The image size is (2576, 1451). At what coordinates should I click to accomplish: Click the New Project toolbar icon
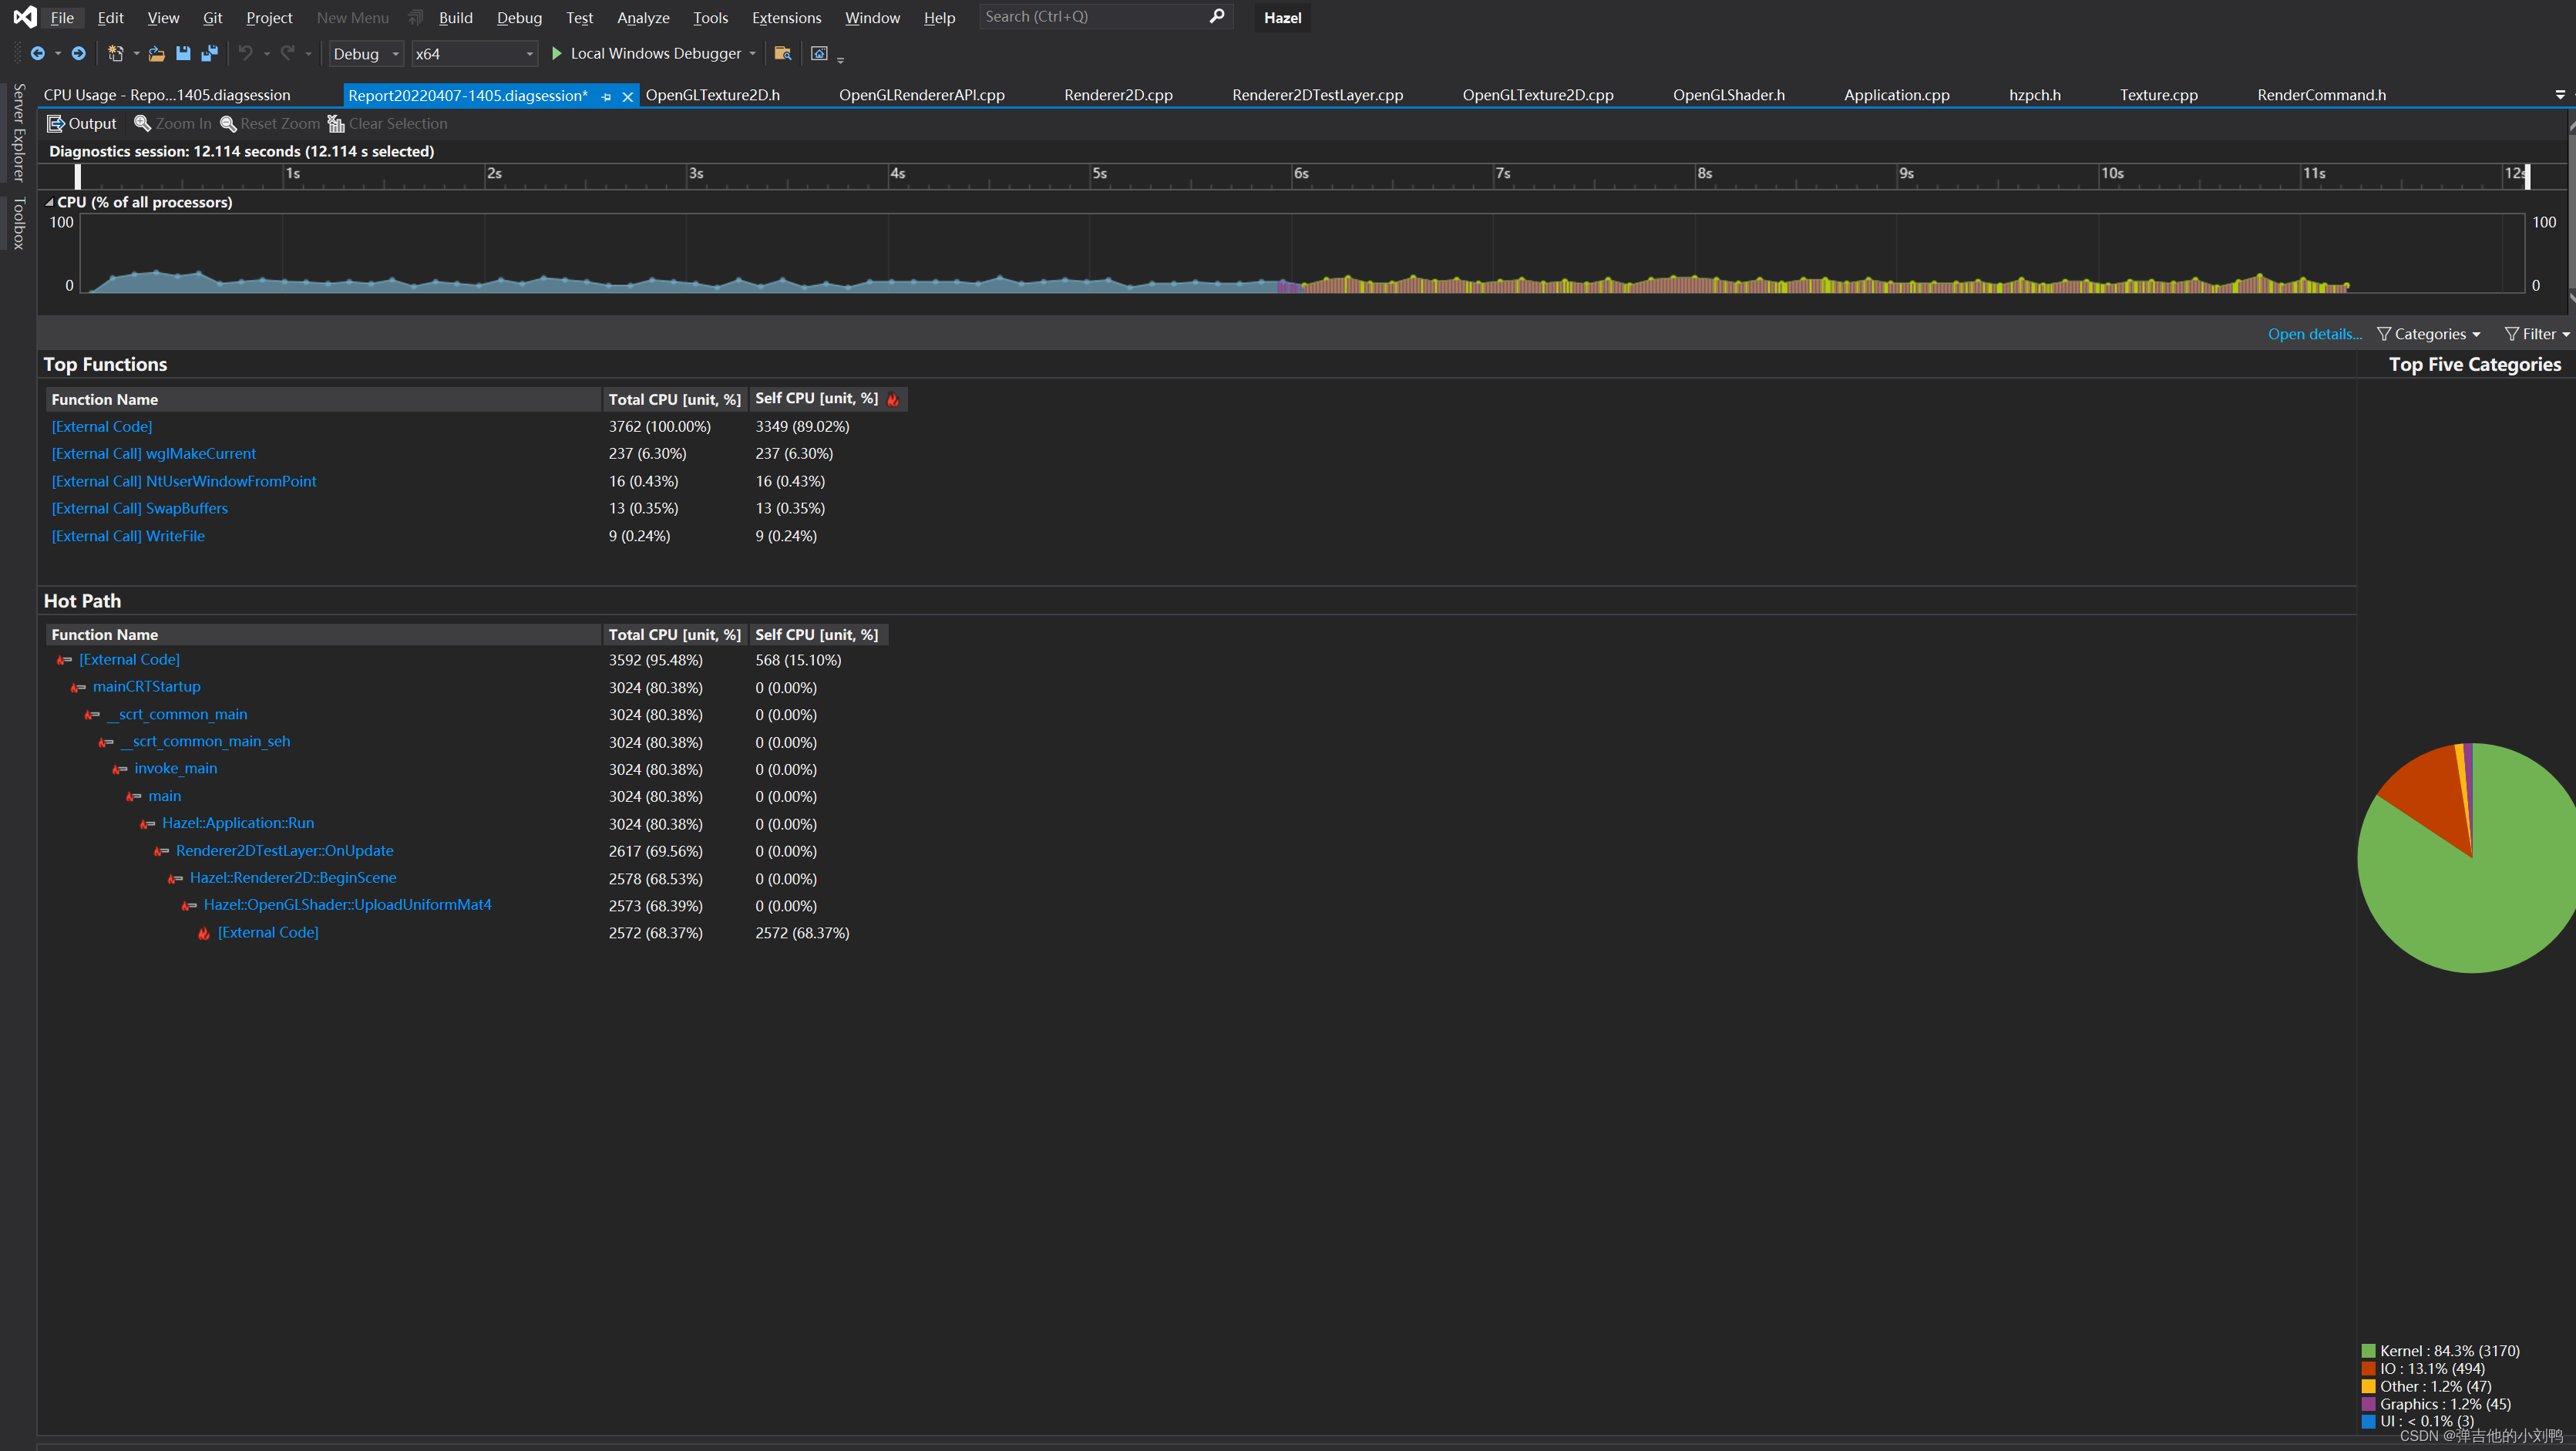click(x=116, y=54)
